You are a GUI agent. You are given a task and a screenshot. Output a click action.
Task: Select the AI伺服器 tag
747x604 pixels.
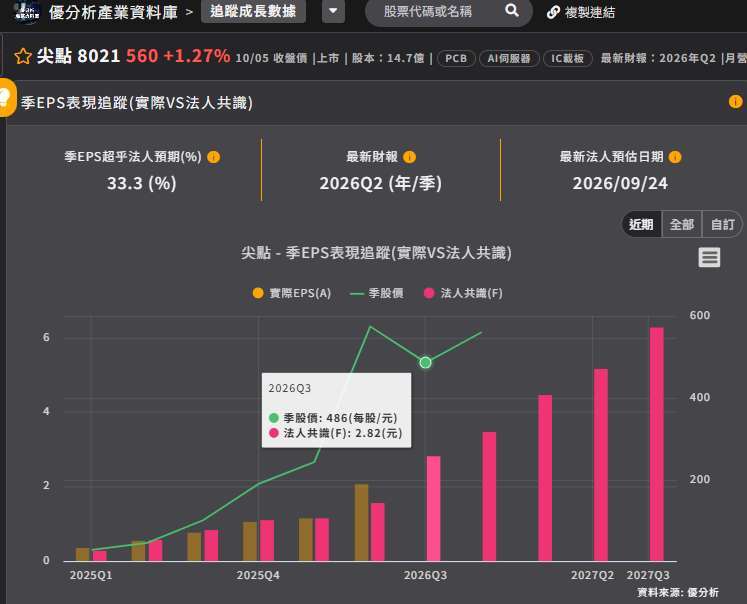coord(509,58)
